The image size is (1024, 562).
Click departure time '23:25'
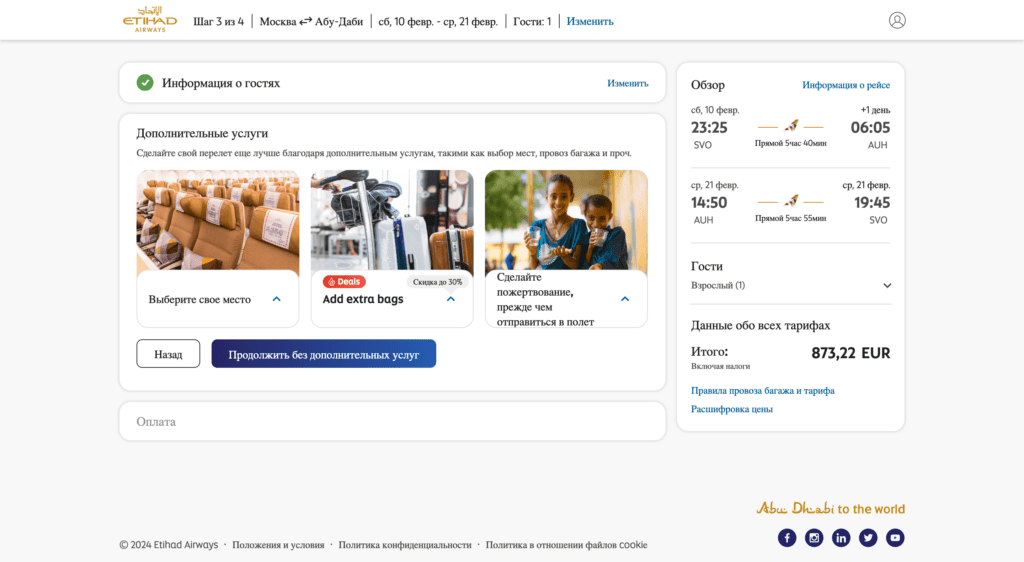click(x=709, y=127)
